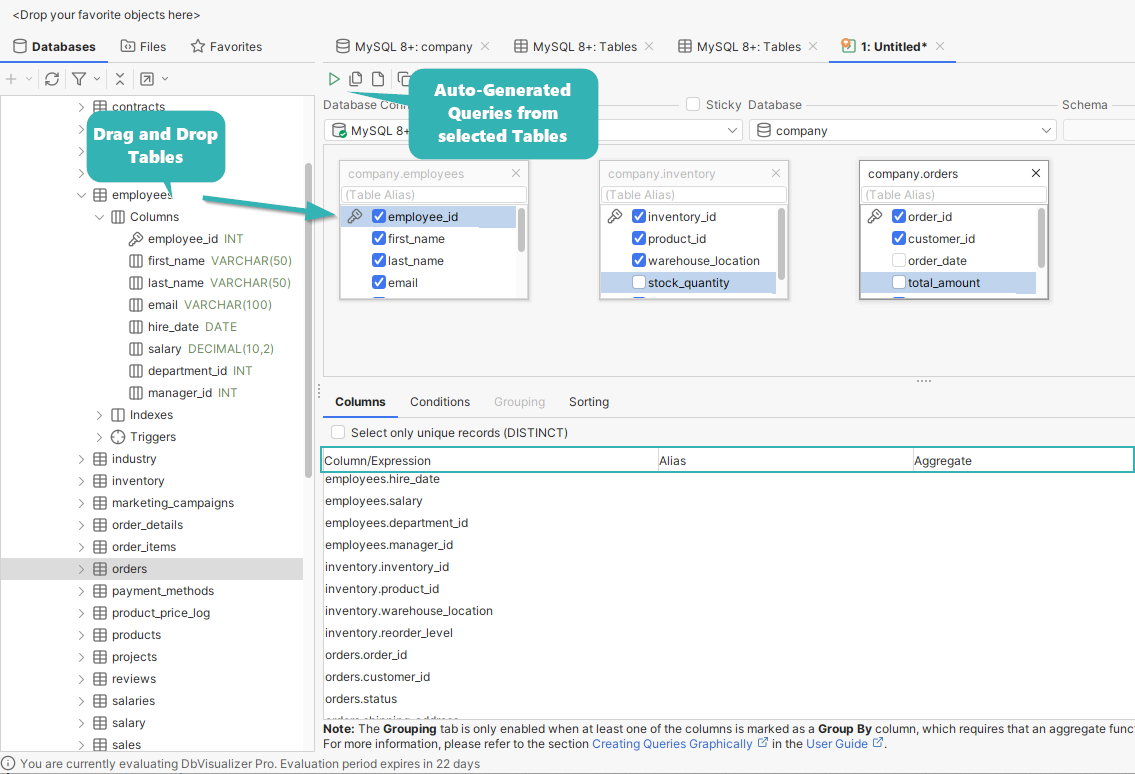Select the Databases tab

(x=54, y=46)
